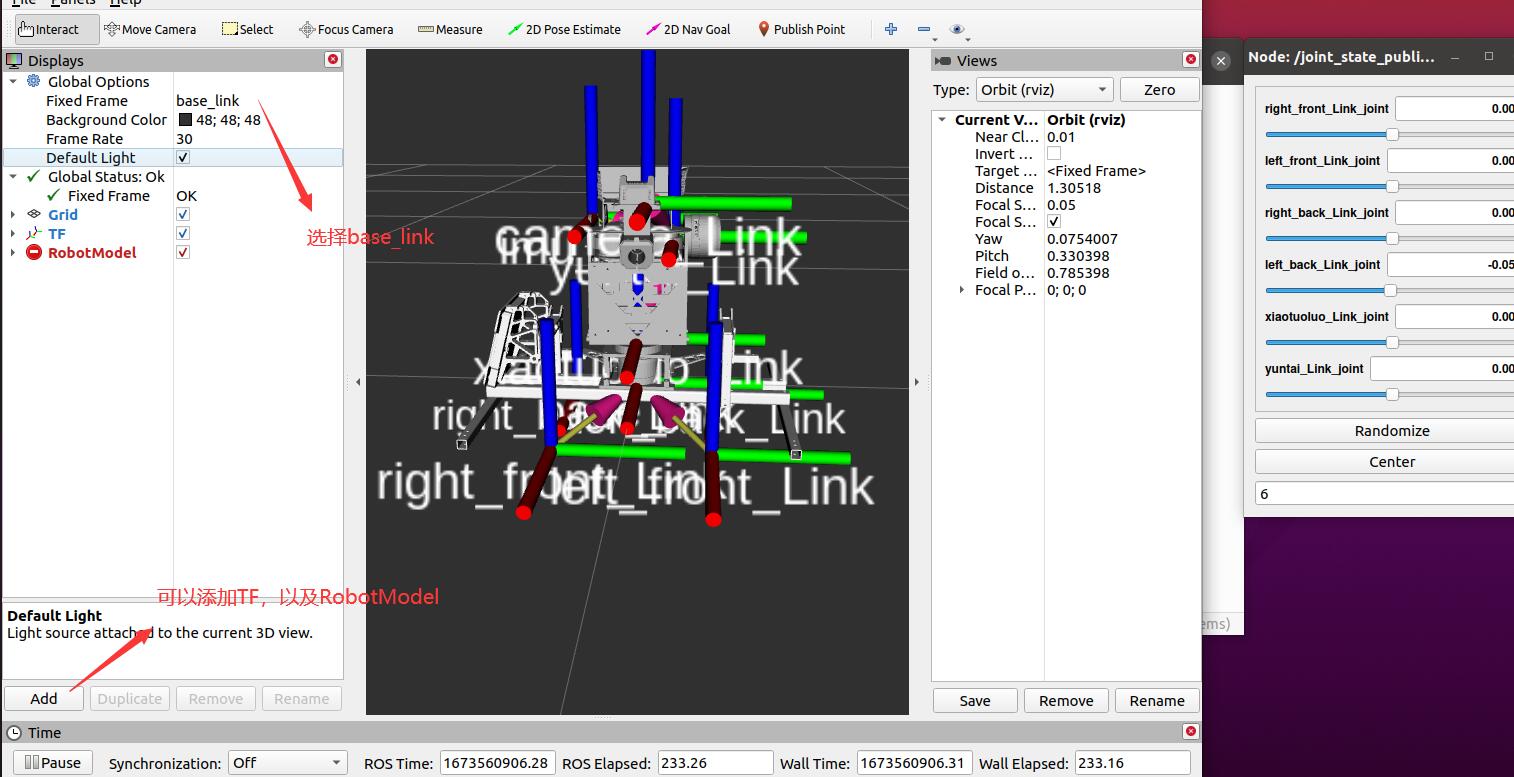Select the 2D Pose Estimate tool
The width and height of the screenshot is (1514, 777).
coord(564,29)
